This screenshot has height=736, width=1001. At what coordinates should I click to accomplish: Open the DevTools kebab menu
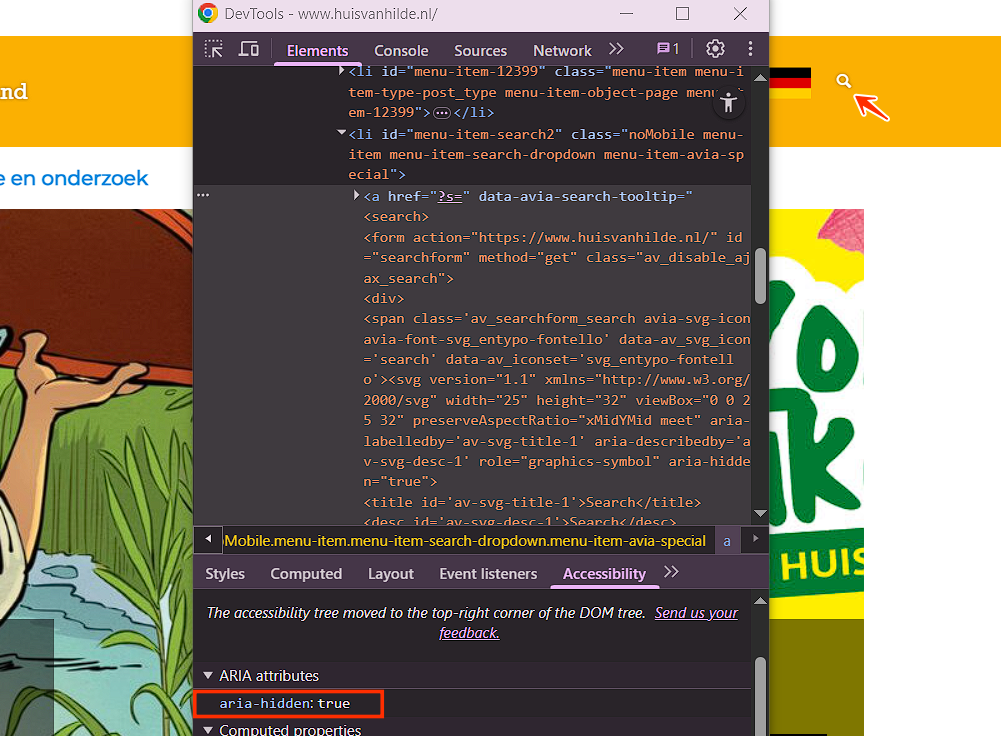click(x=750, y=49)
